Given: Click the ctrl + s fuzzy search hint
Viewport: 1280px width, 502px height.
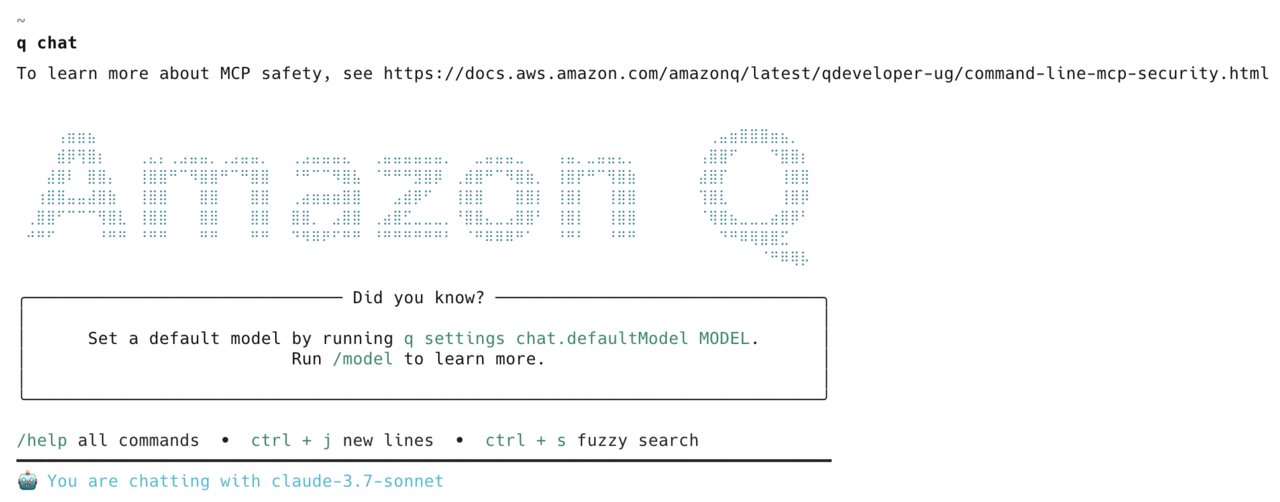Looking at the screenshot, I should pos(592,440).
